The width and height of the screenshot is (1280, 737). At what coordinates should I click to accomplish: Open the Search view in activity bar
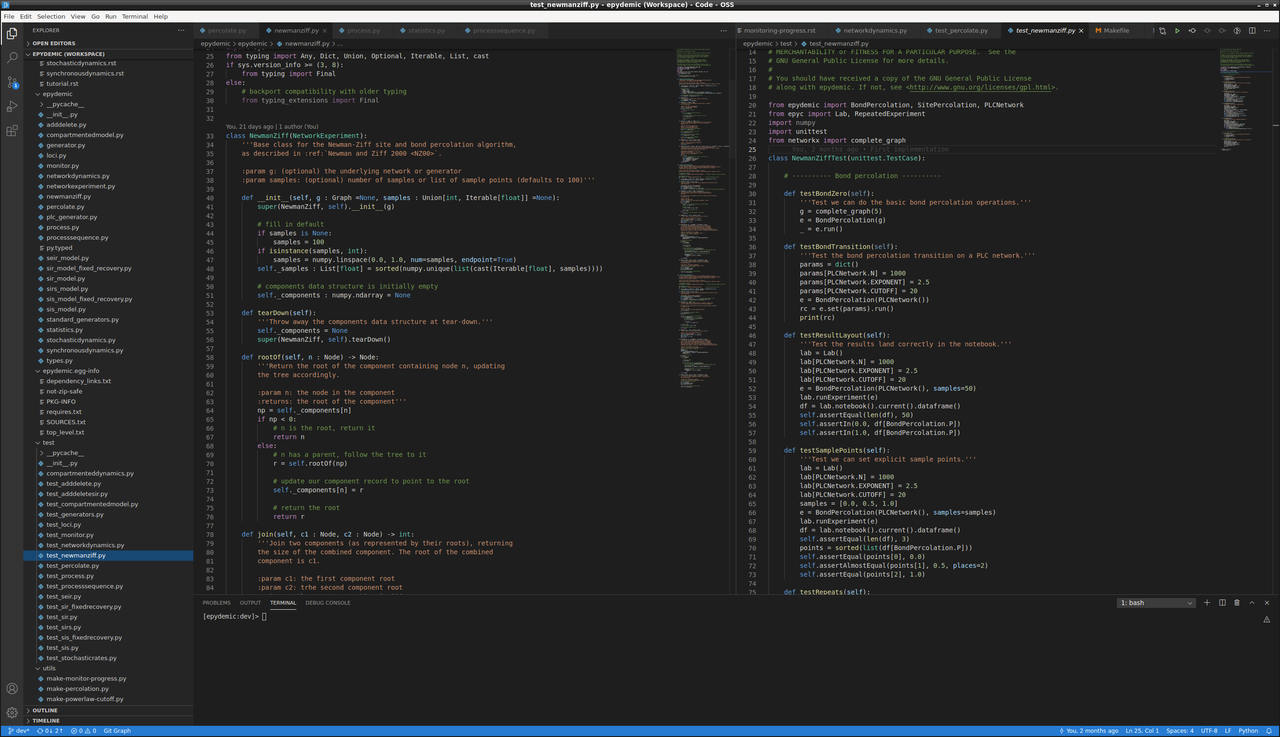(12, 57)
